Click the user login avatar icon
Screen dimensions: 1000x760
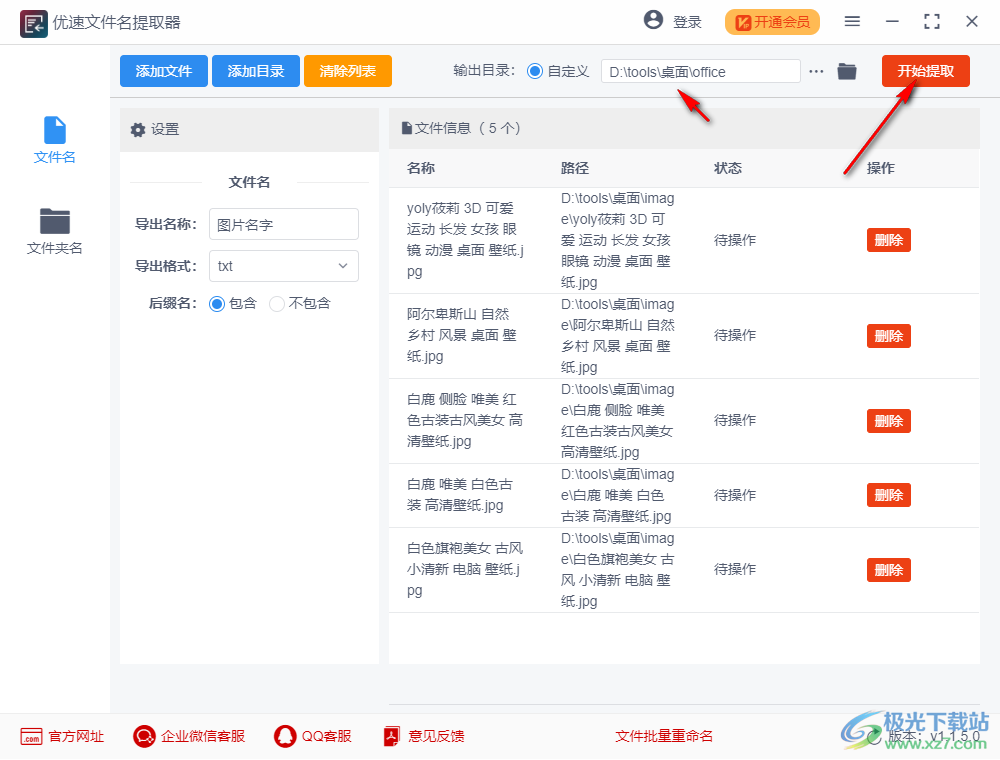pyautogui.click(x=653, y=20)
